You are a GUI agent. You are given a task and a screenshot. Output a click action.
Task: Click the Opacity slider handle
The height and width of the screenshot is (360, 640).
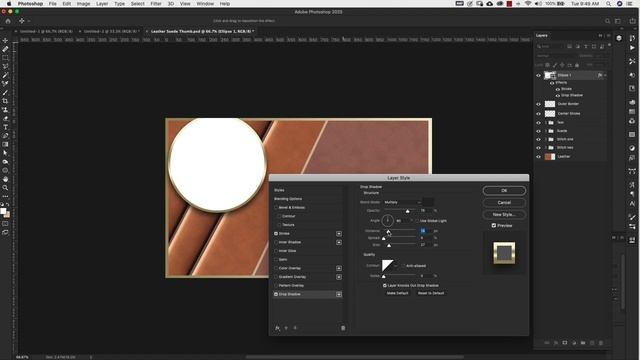(407, 211)
